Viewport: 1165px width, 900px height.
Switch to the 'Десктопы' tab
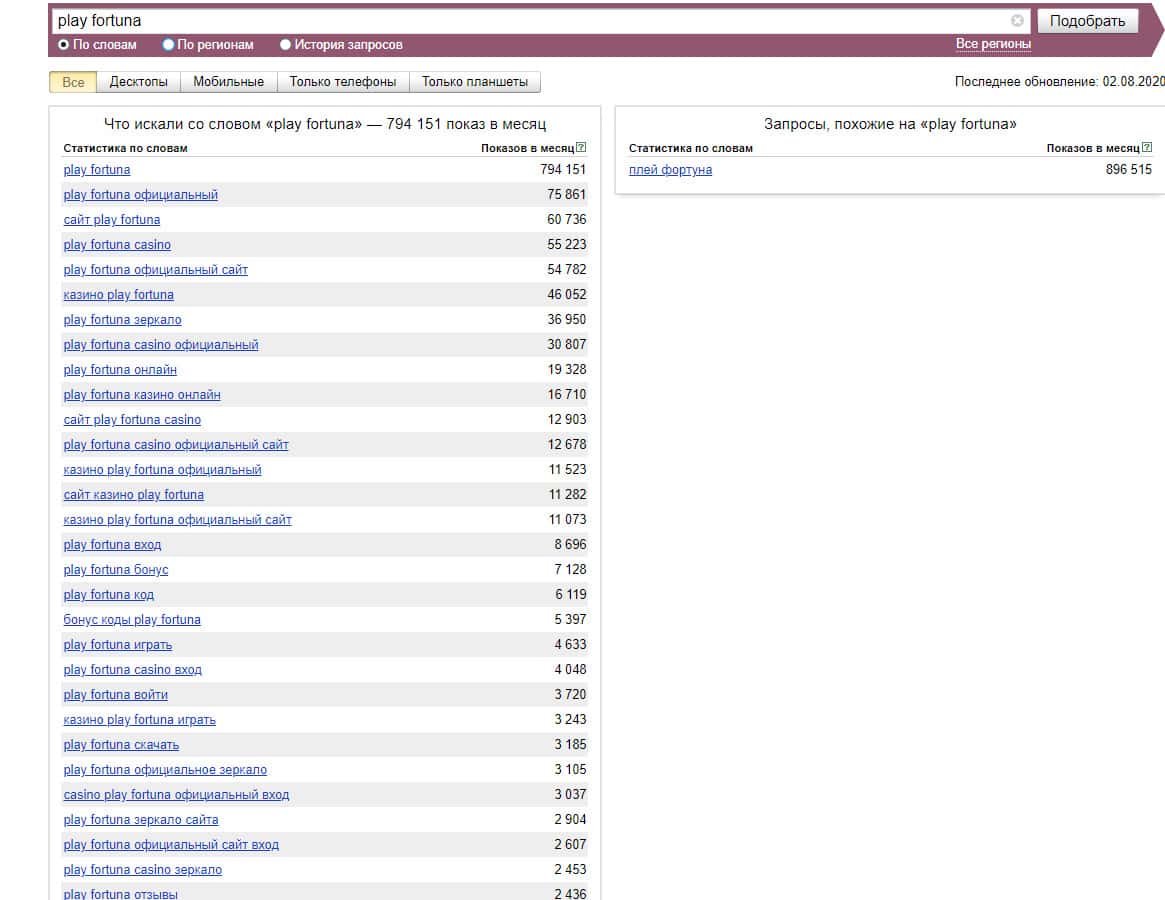tap(139, 82)
